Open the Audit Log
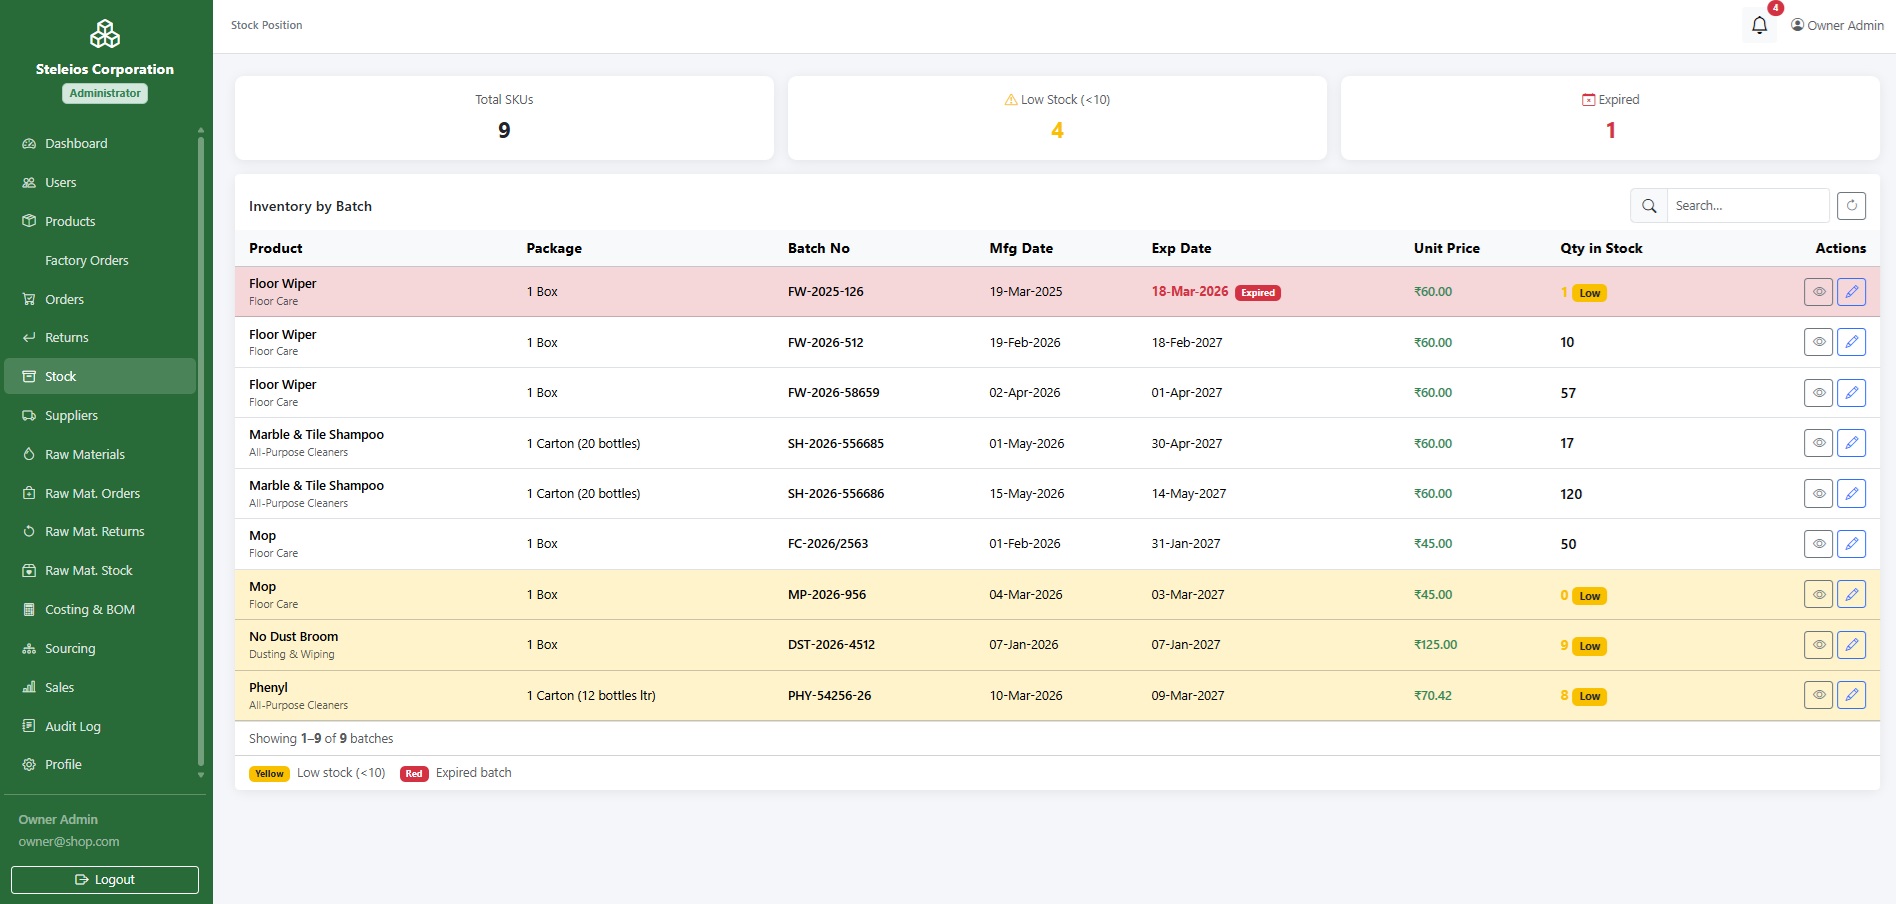This screenshot has width=1896, height=904. tap(100, 726)
